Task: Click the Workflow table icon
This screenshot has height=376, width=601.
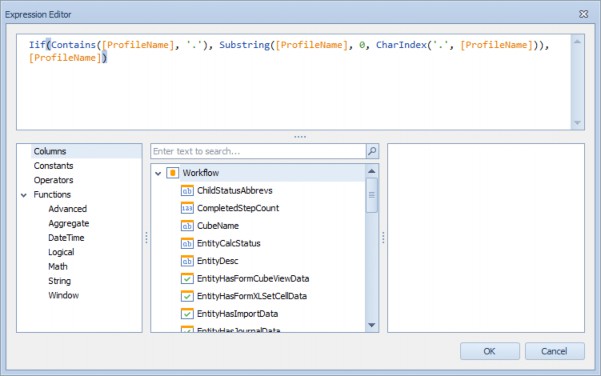Action: click(x=172, y=173)
